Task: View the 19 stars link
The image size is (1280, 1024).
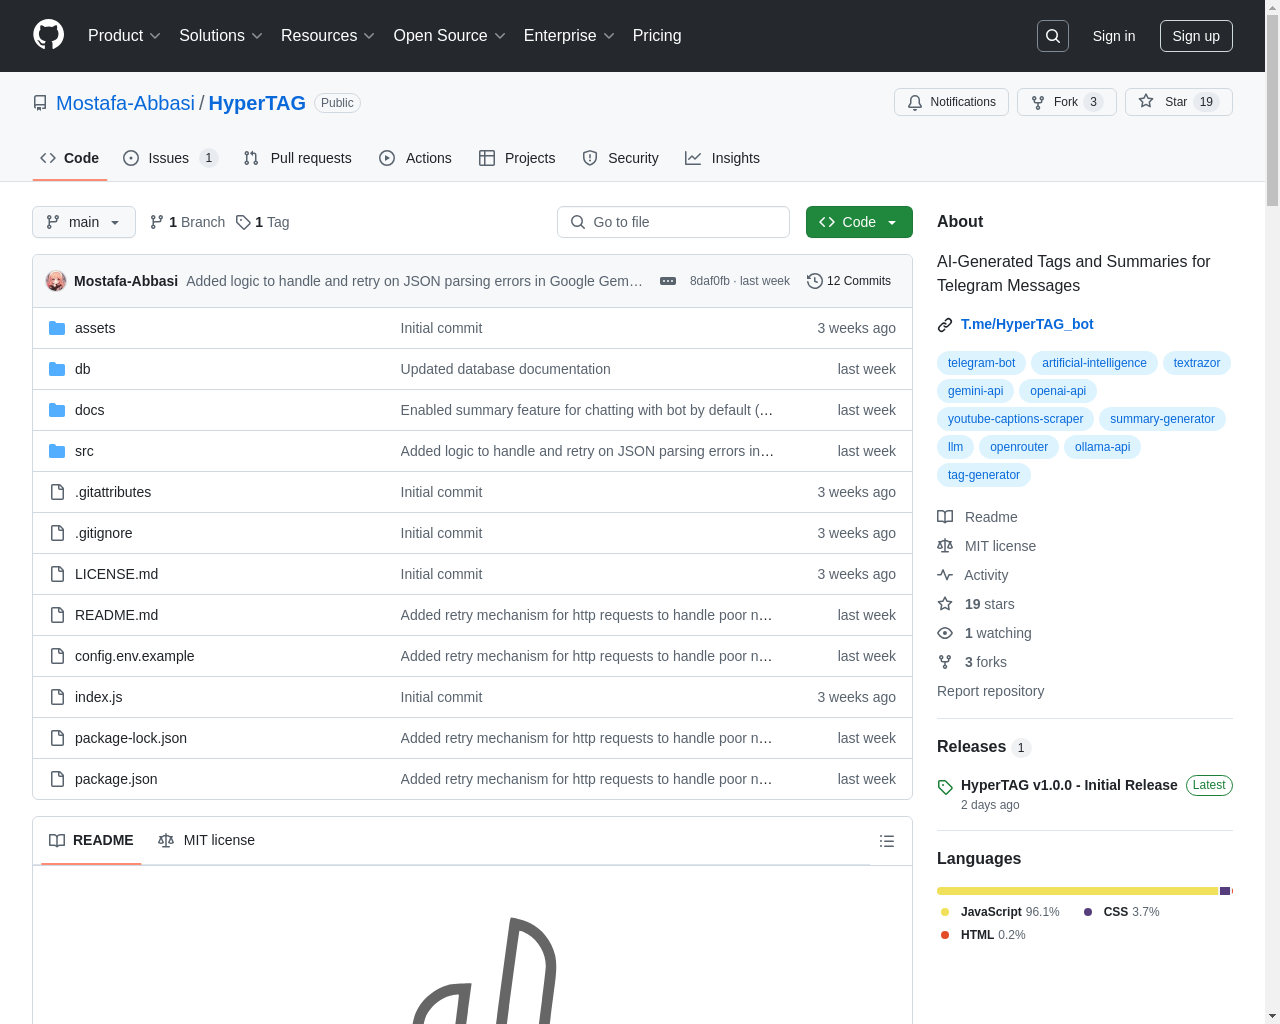Action: pyautogui.click(x=975, y=604)
